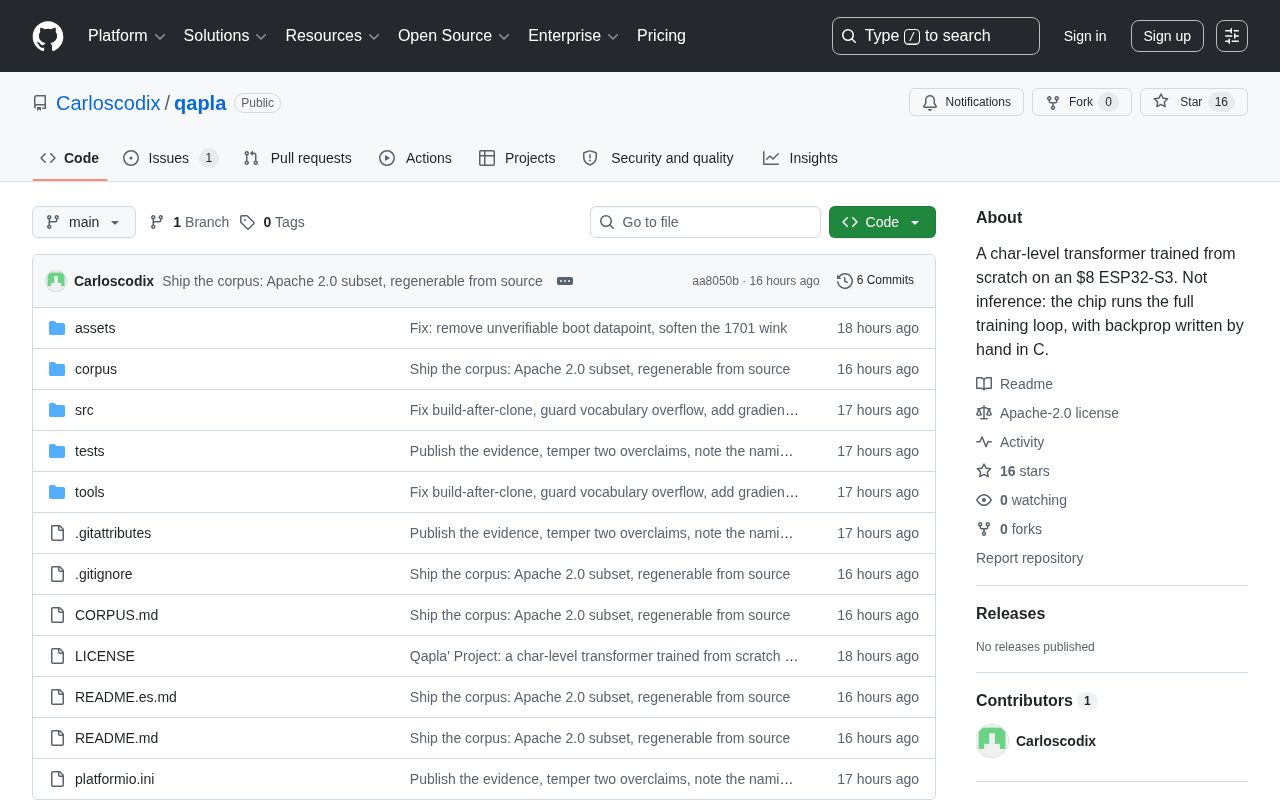View the 6 Commits history link

[876, 281]
